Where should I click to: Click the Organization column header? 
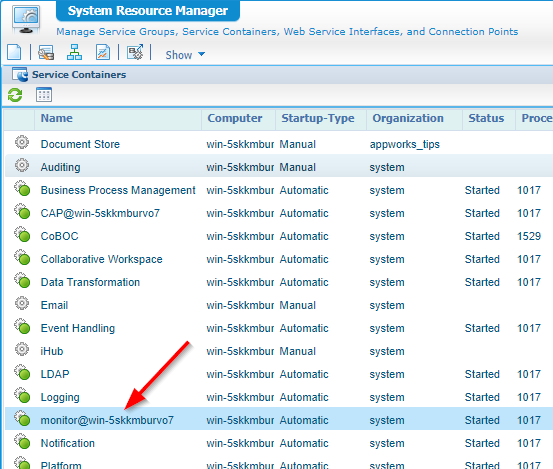pos(408,118)
